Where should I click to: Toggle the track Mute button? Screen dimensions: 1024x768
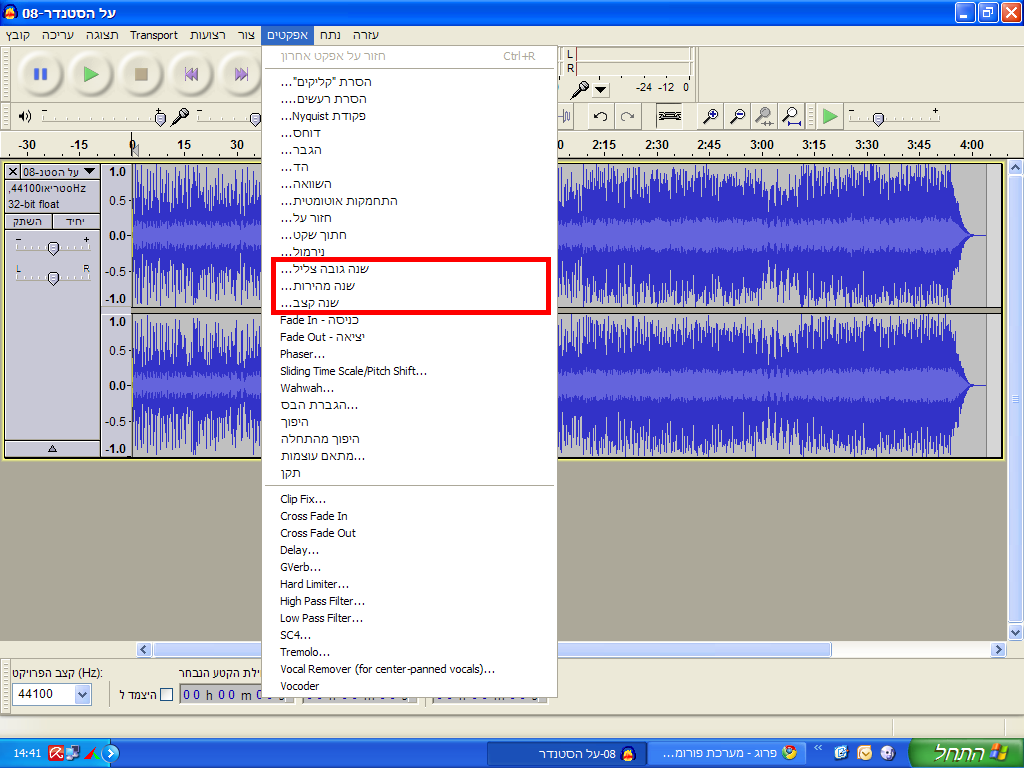click(28, 221)
